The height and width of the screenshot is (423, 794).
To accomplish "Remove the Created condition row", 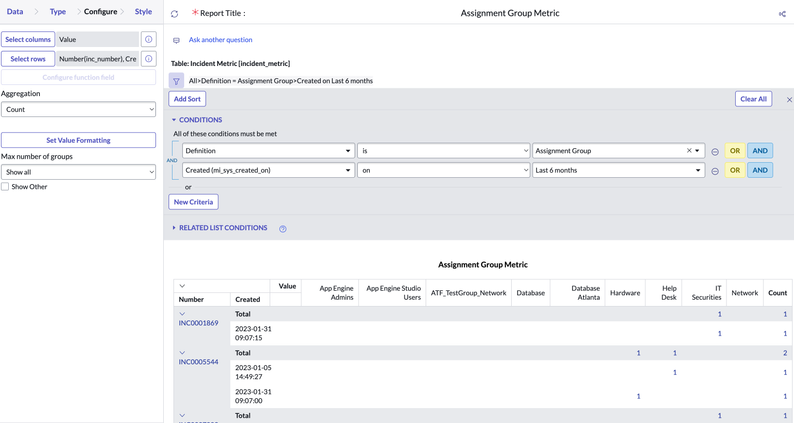I will point(715,171).
